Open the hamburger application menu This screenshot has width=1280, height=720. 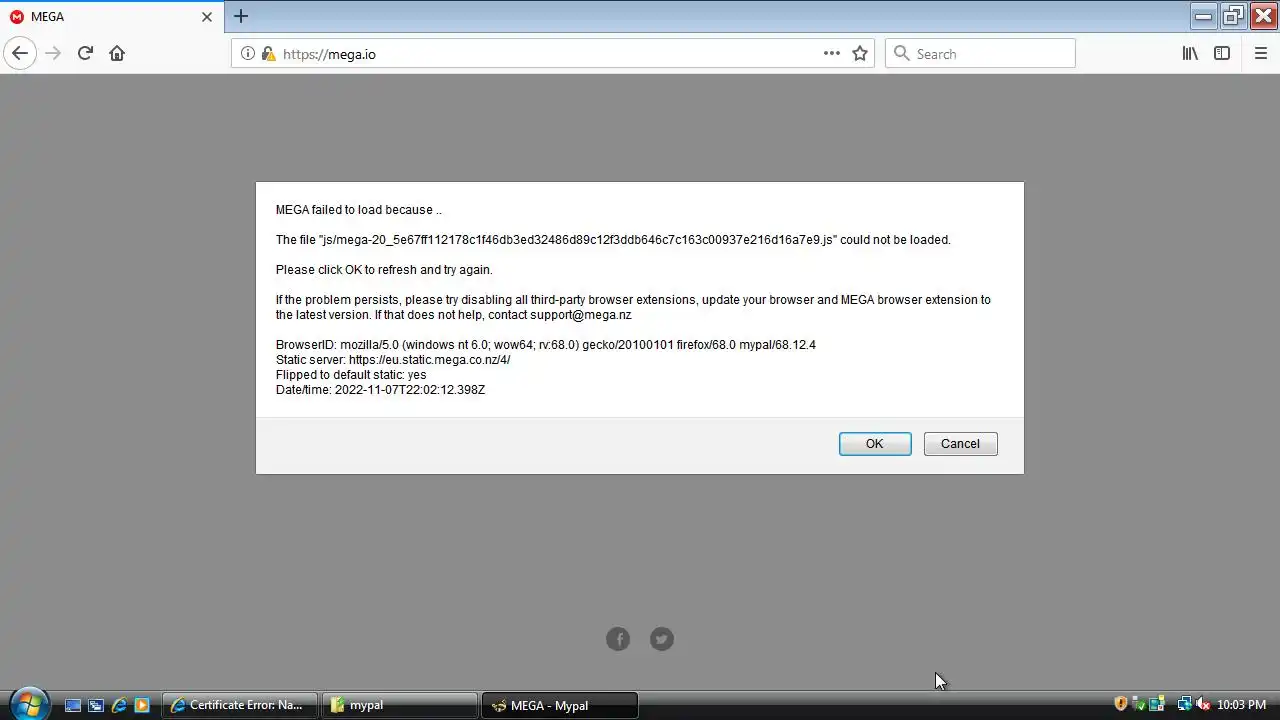[1261, 54]
